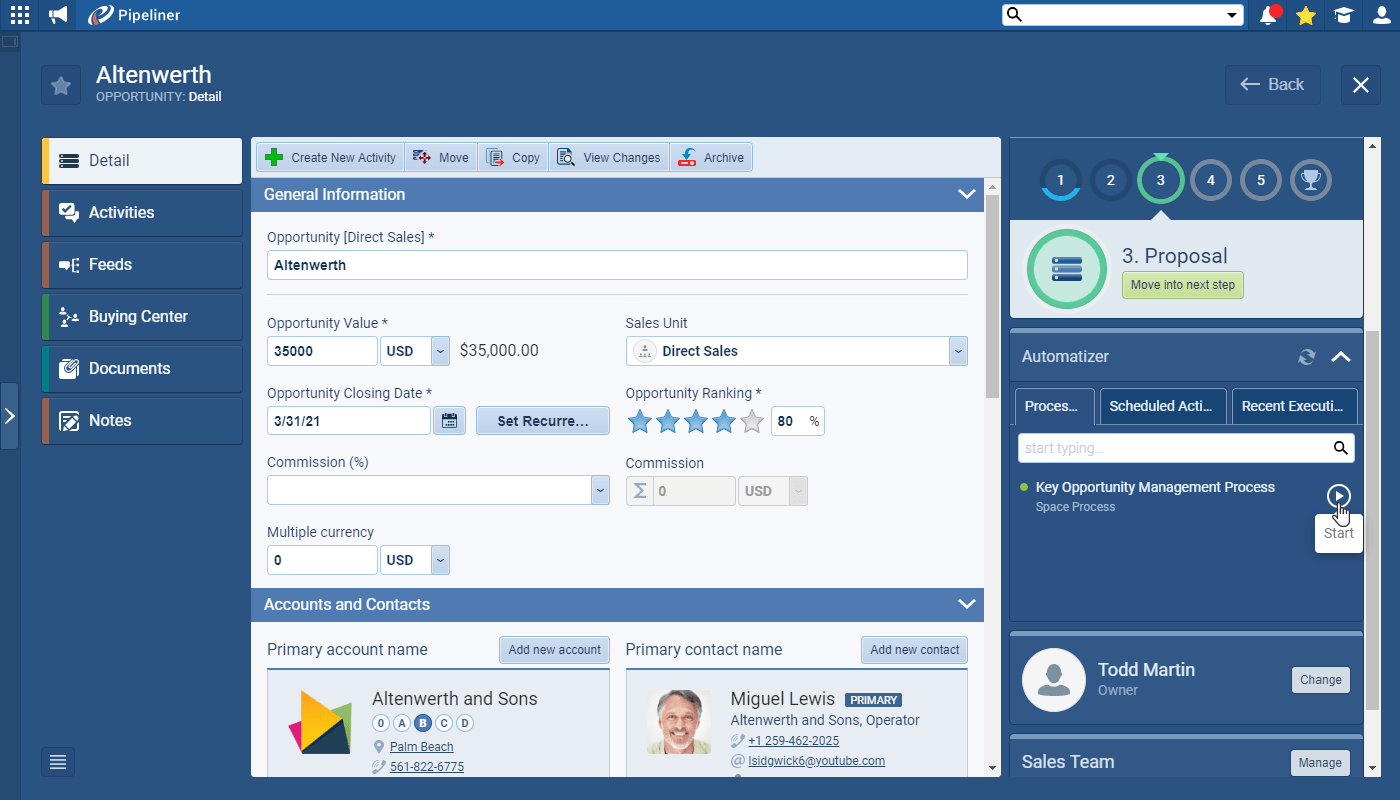The width and height of the screenshot is (1400, 800).
Task: Switch to Scheduled Activities tab
Action: pos(1161,406)
